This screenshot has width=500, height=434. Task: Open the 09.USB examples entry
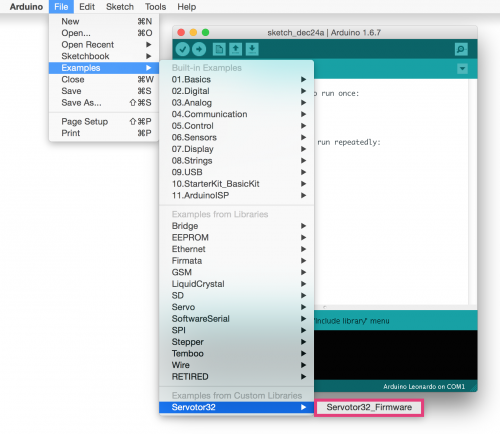[x=237, y=172]
